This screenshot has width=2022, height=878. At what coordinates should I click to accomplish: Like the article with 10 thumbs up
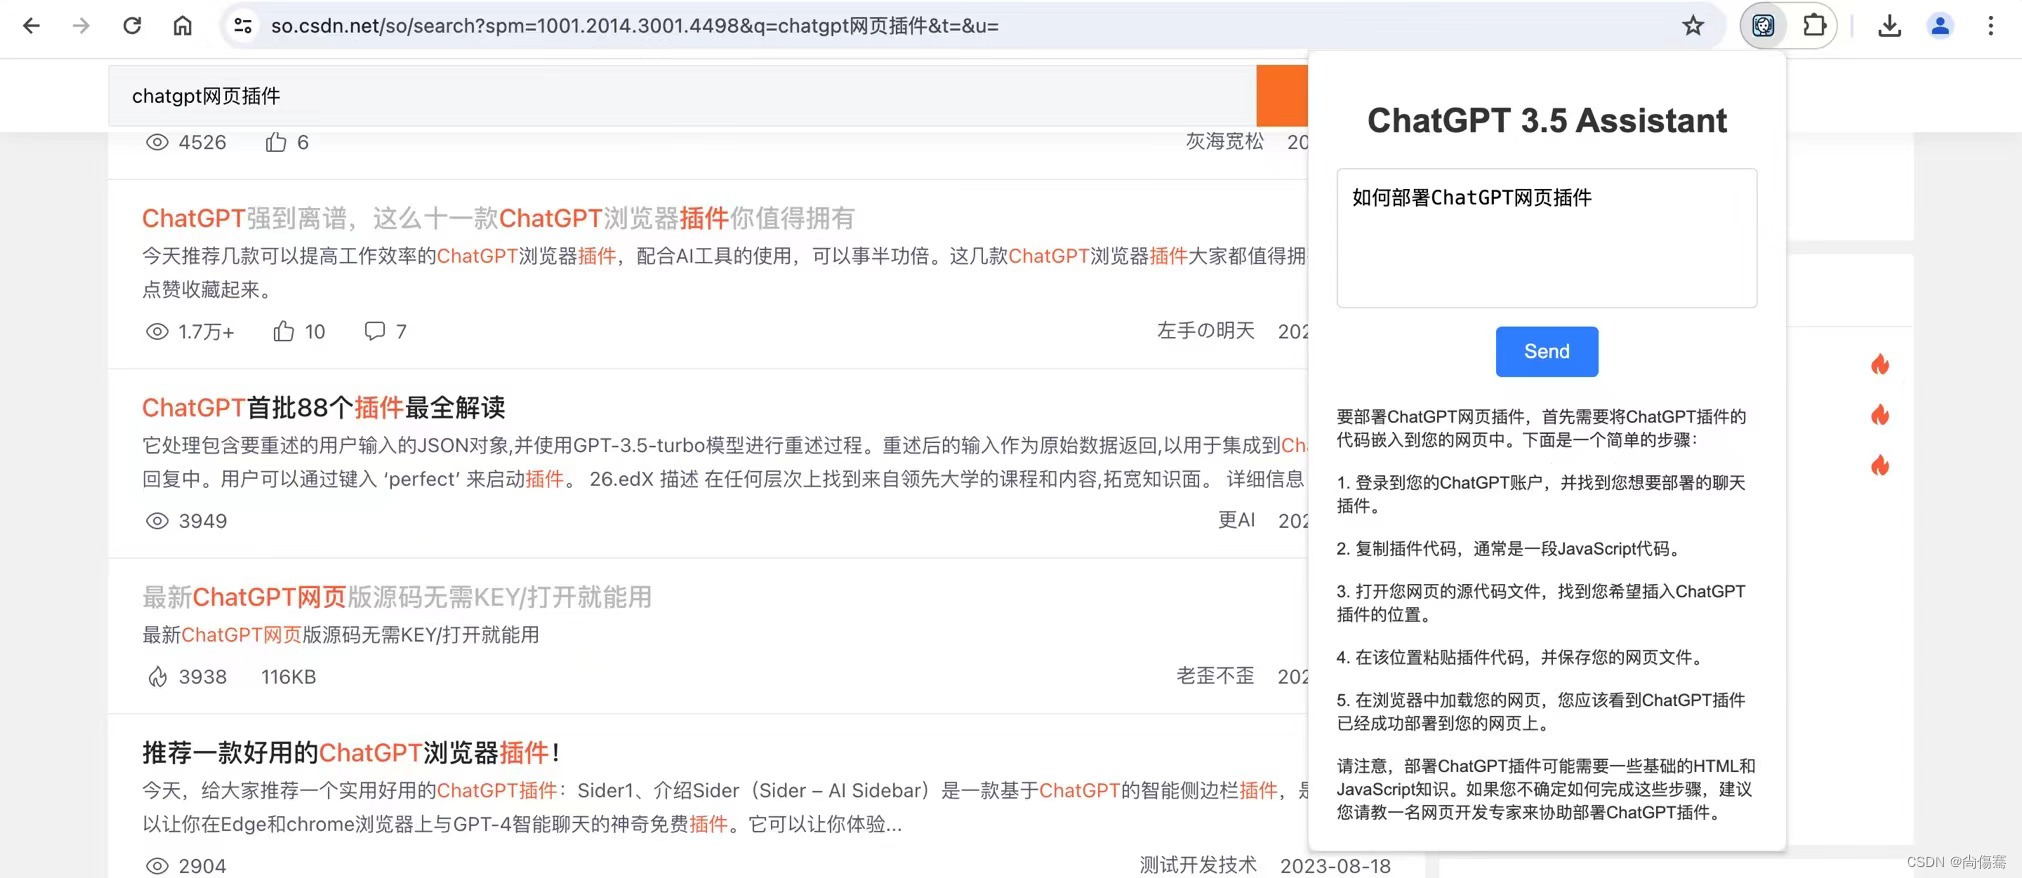tap(284, 331)
